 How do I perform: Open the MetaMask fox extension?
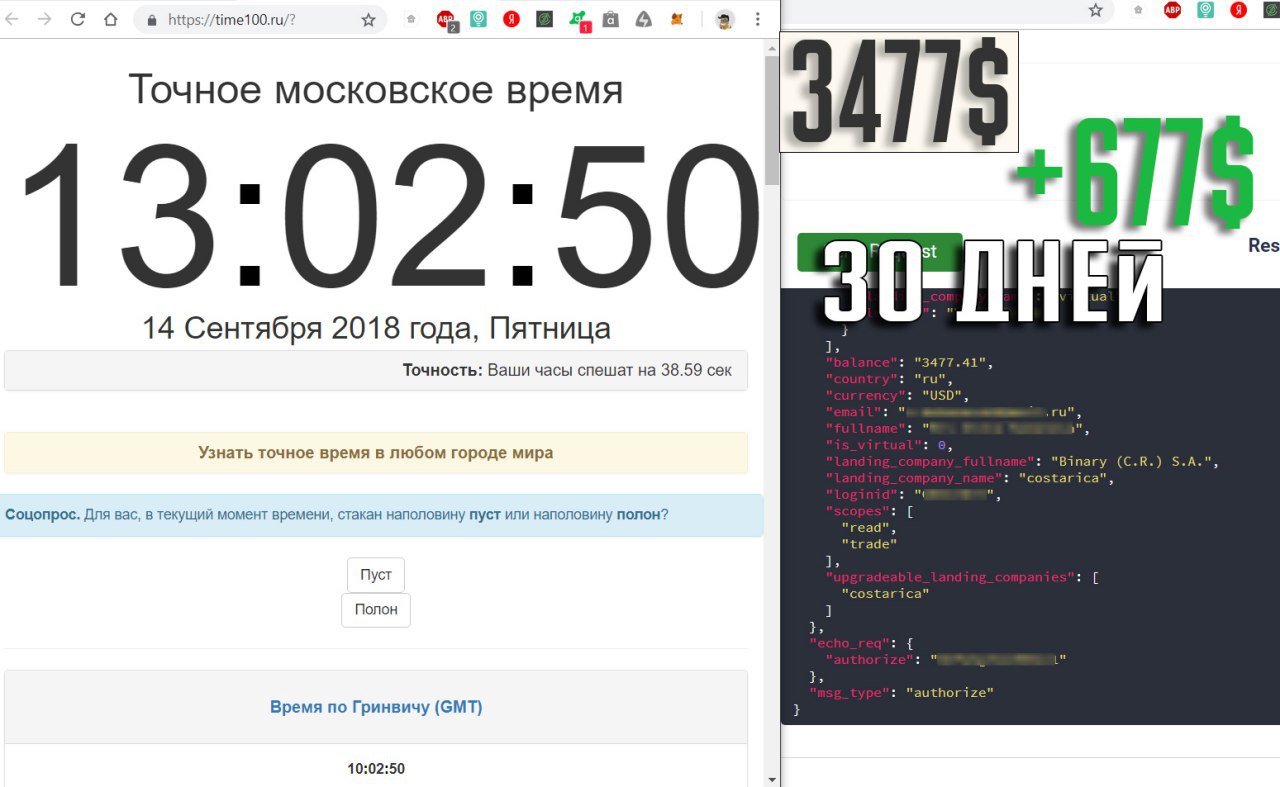tap(677, 19)
